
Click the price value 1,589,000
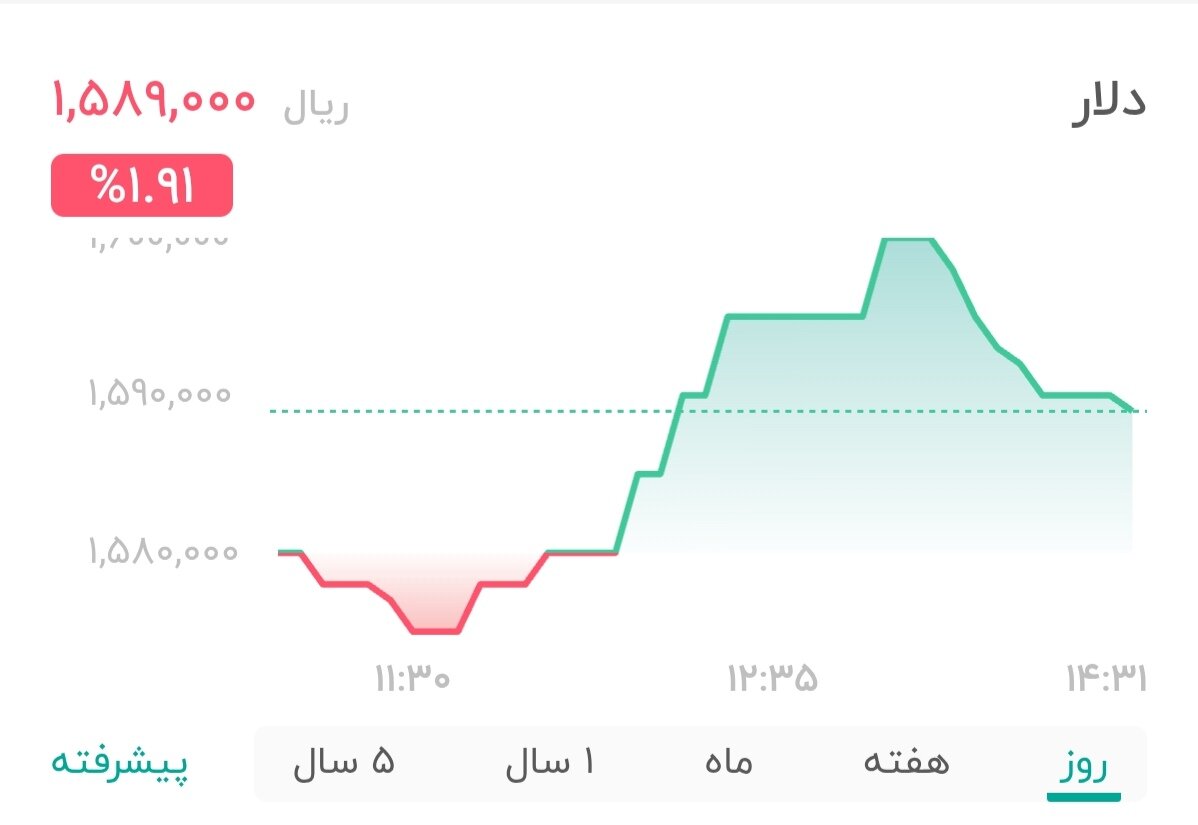tap(155, 103)
